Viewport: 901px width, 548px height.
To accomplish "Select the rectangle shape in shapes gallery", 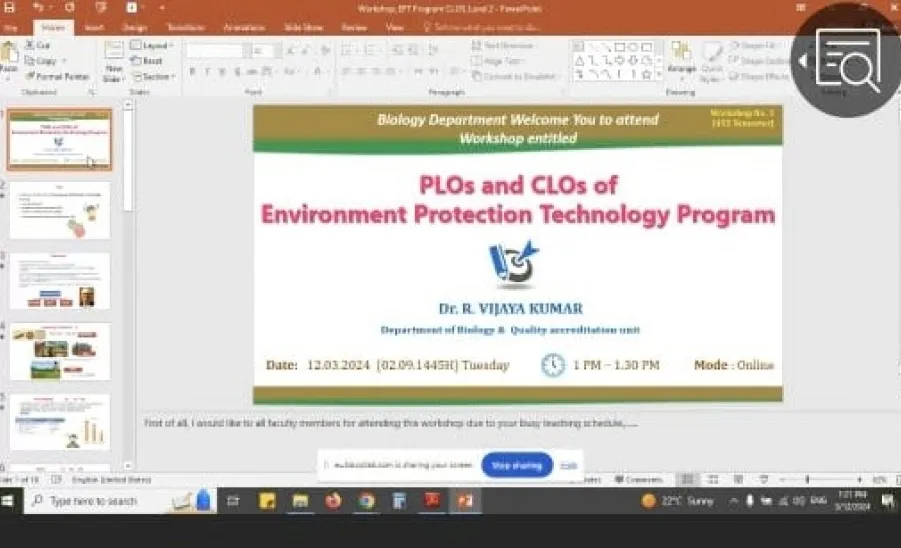I will click(x=620, y=47).
